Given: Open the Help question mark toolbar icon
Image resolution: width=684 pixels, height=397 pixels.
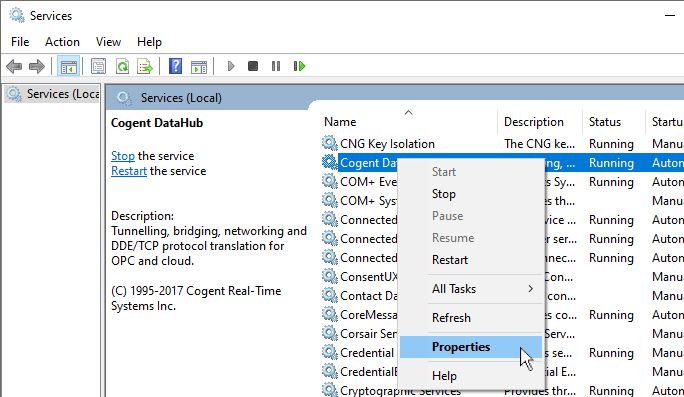Looking at the screenshot, I should coord(175,66).
